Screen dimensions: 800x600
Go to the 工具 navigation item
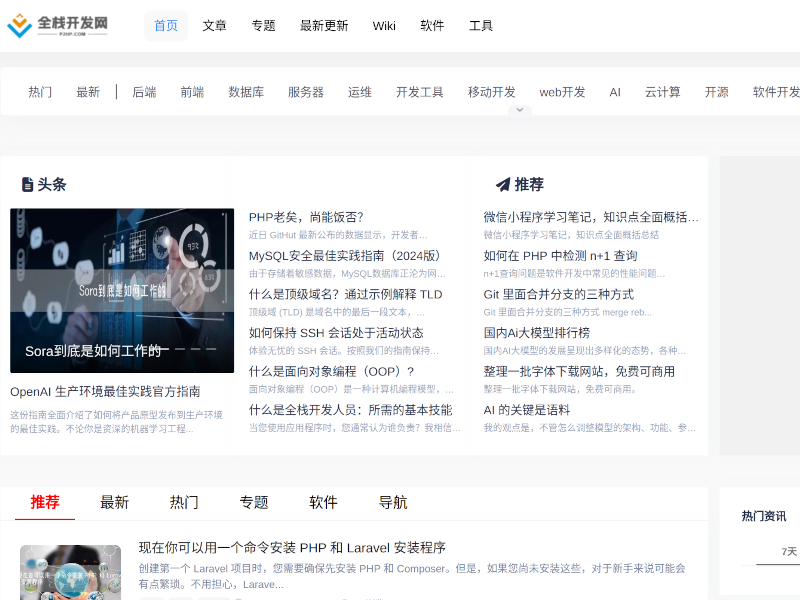point(481,26)
